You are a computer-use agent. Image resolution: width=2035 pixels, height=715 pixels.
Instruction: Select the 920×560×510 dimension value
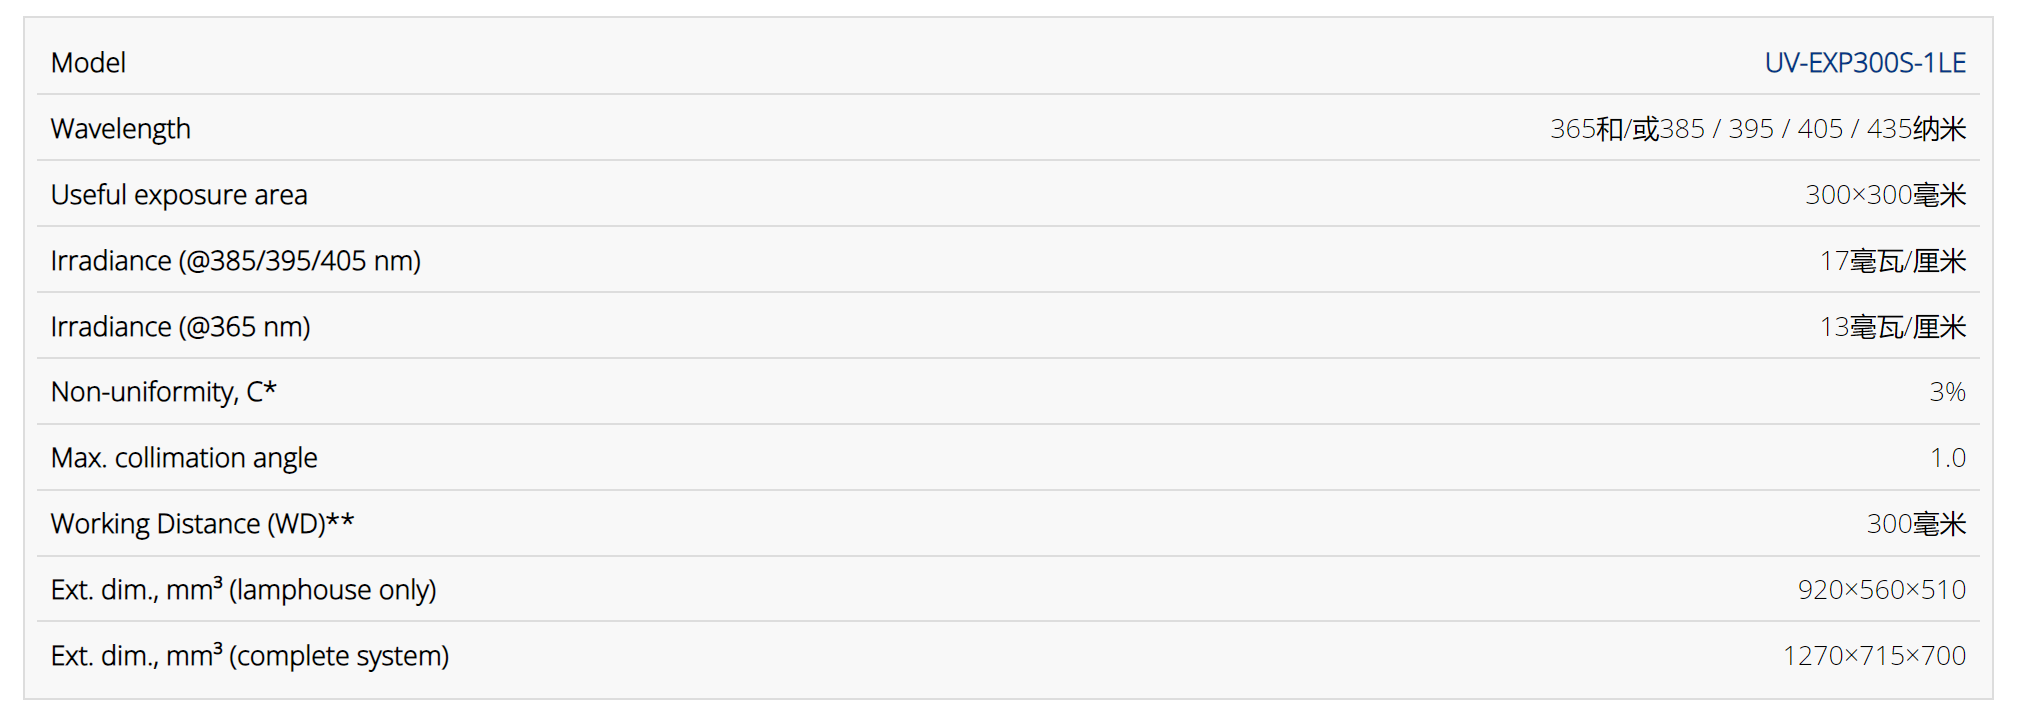(x=1881, y=590)
